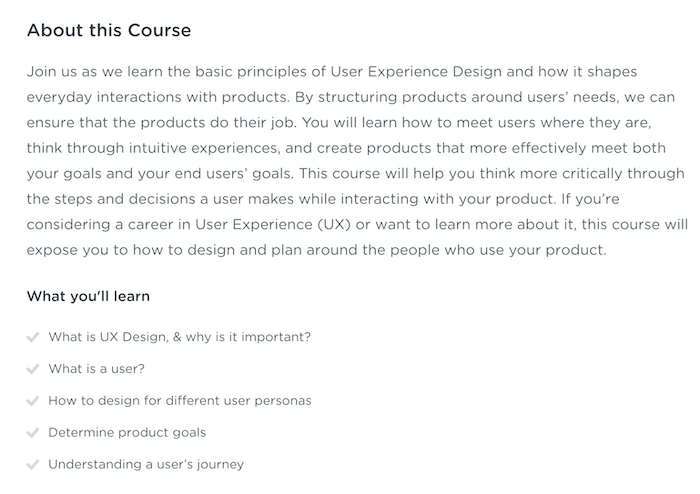Click checkmark next to 'What is a user?'

(33, 369)
